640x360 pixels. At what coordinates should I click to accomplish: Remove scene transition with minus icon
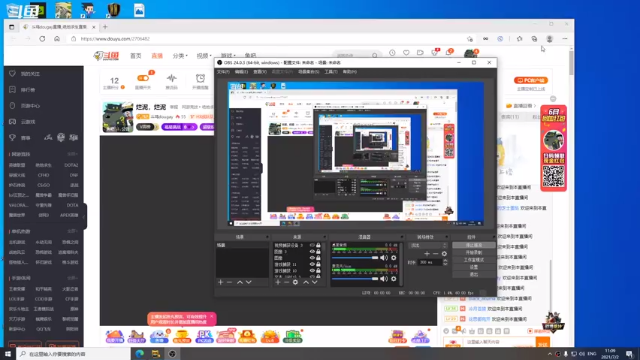tap(436, 253)
